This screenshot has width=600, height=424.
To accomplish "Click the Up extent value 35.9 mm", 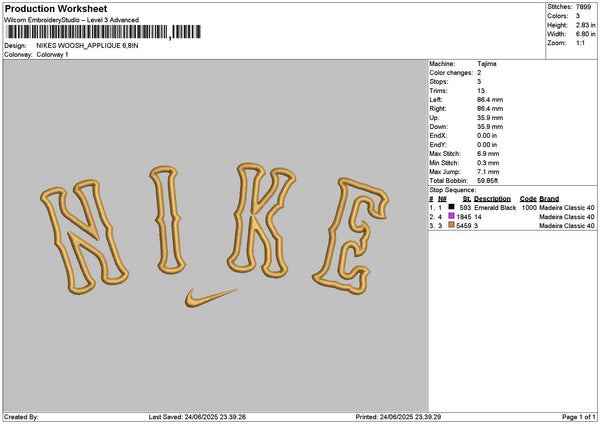I will (x=490, y=118).
